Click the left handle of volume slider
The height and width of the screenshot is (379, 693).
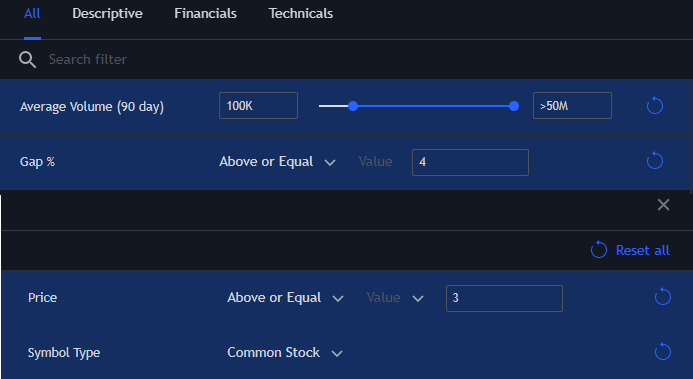[x=353, y=106]
